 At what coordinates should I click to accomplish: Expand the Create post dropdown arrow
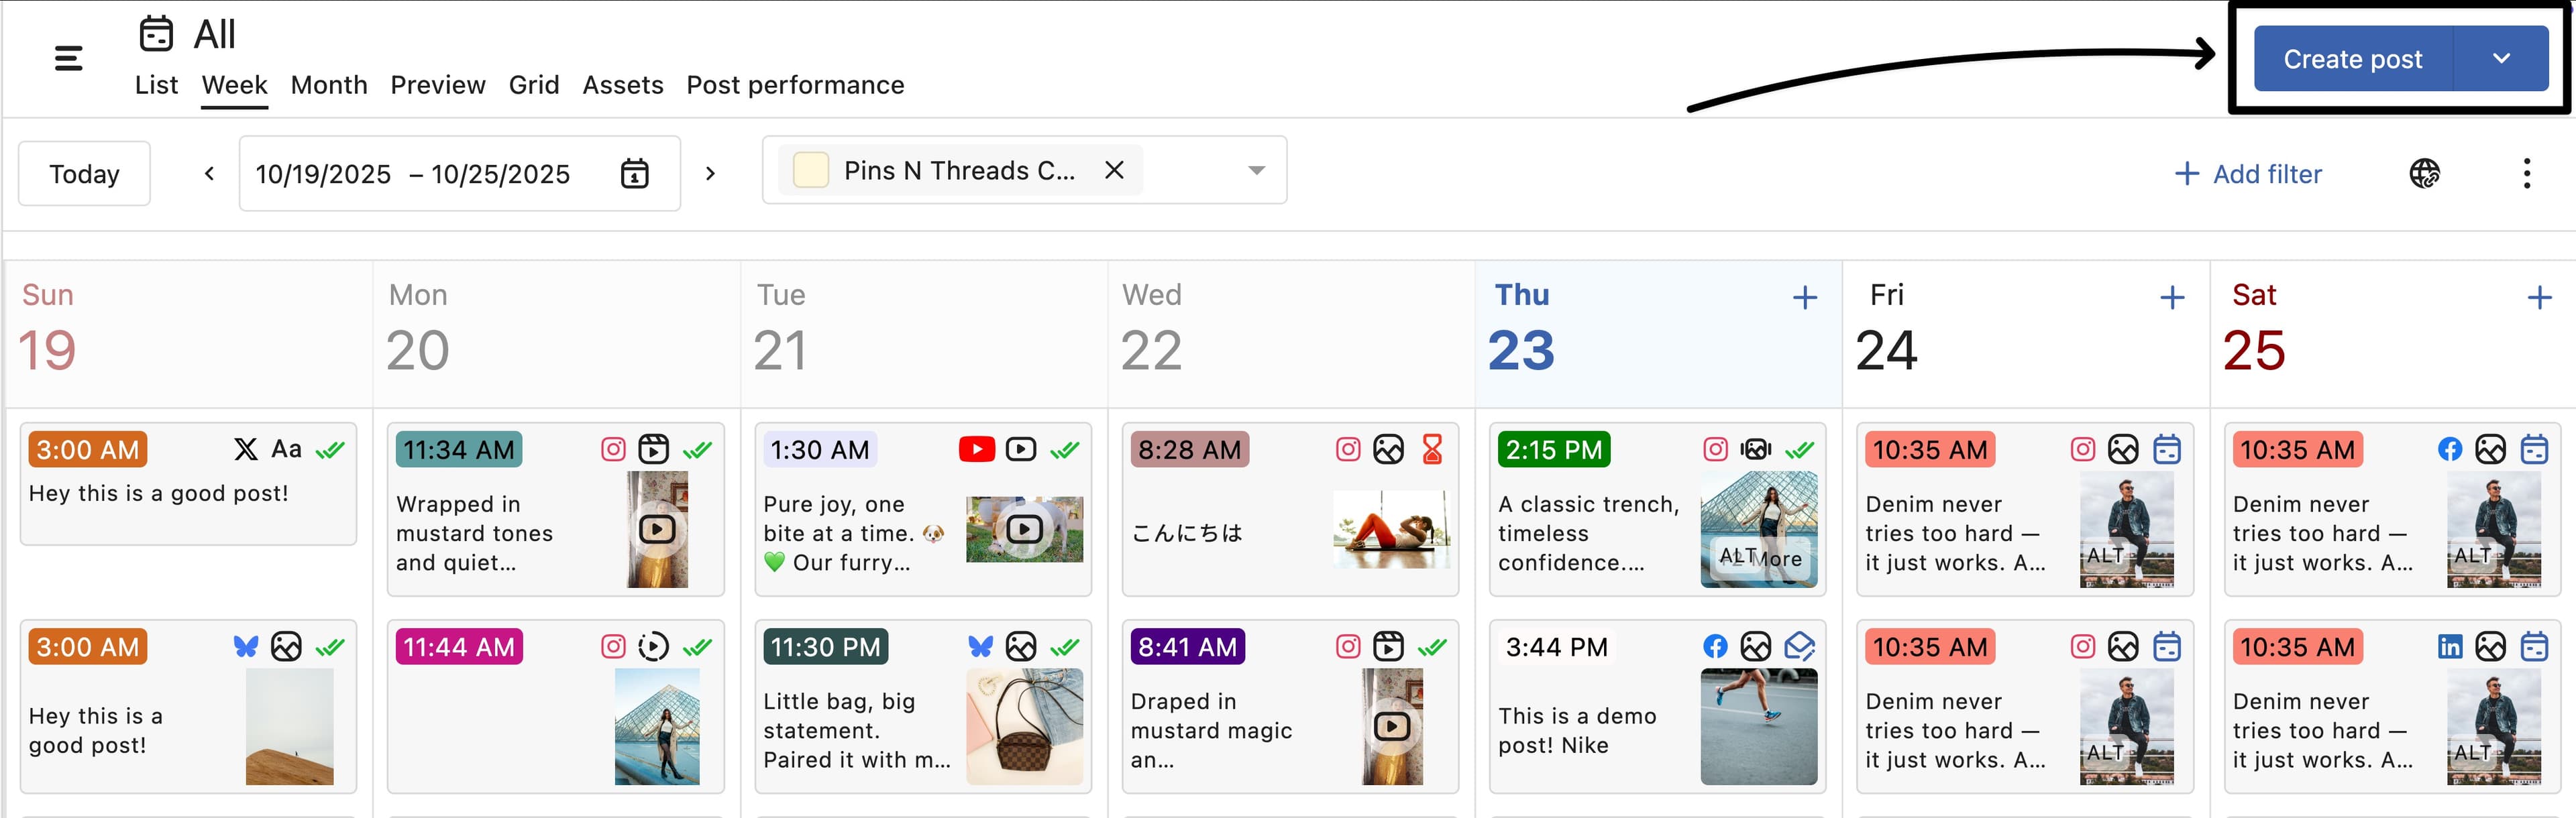pos(2501,59)
